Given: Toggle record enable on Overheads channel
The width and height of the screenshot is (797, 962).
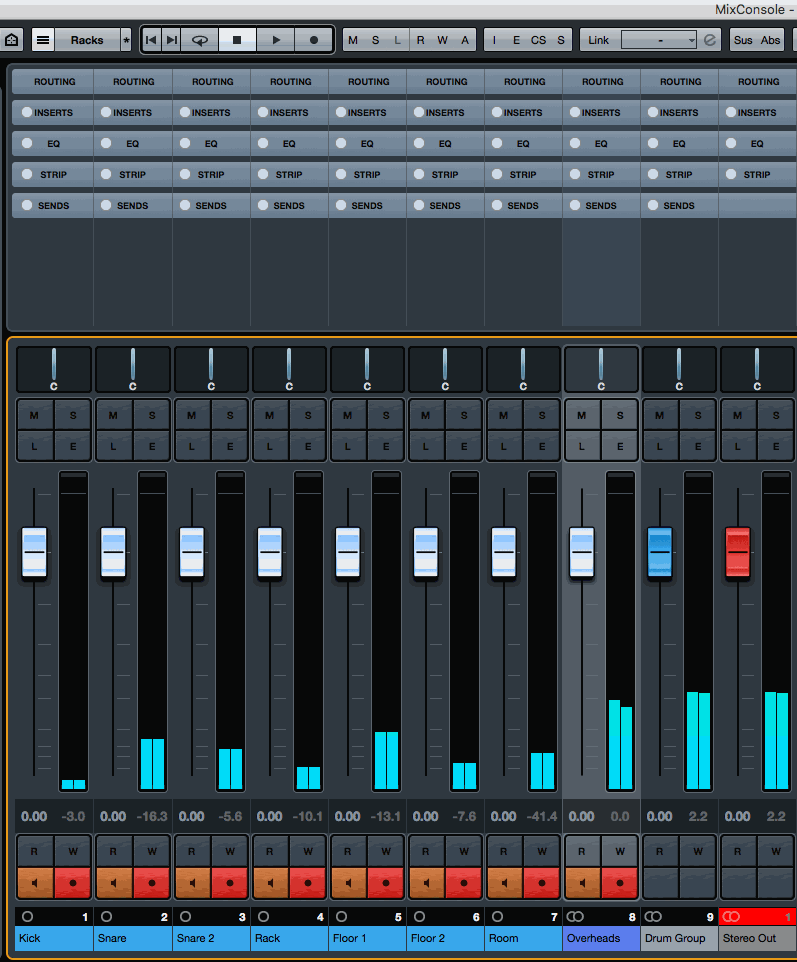Looking at the screenshot, I should tap(620, 883).
